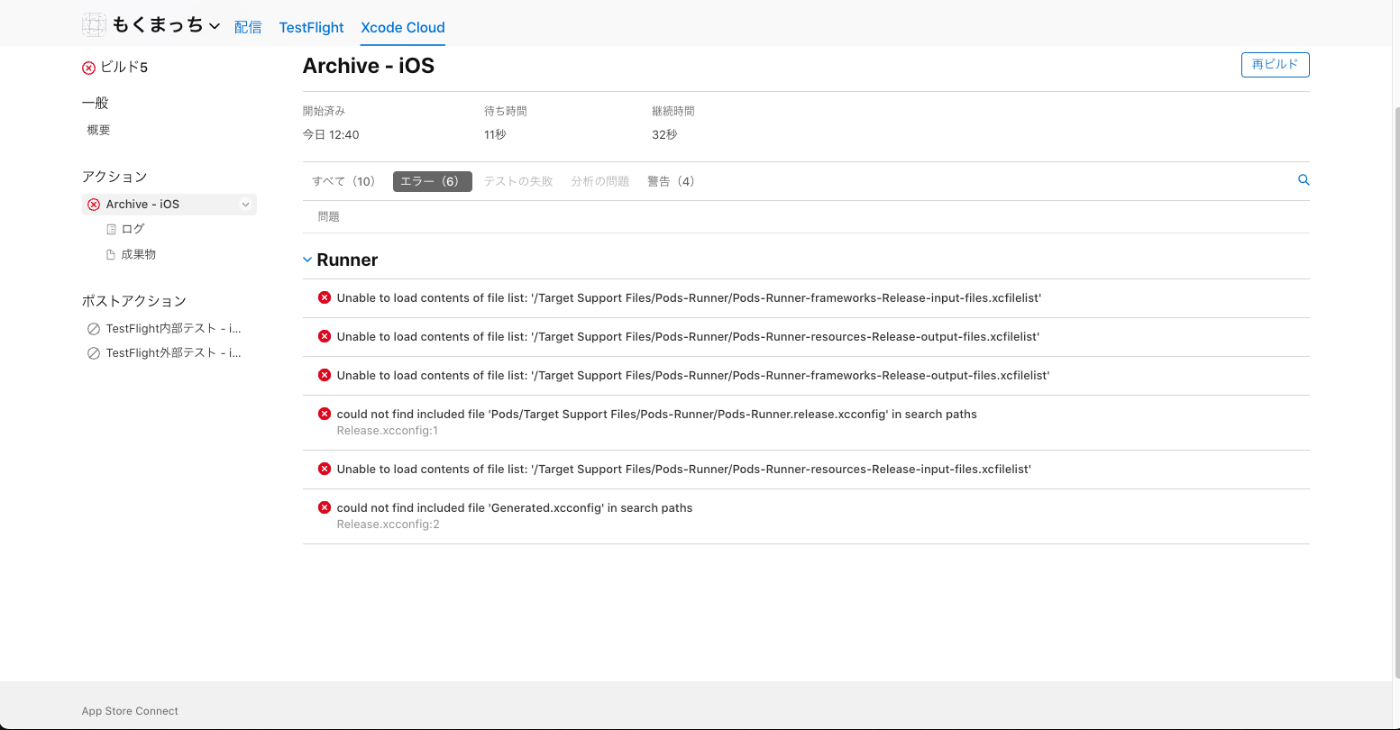
Task: Click the 問題 column header
Action: pyautogui.click(x=329, y=217)
